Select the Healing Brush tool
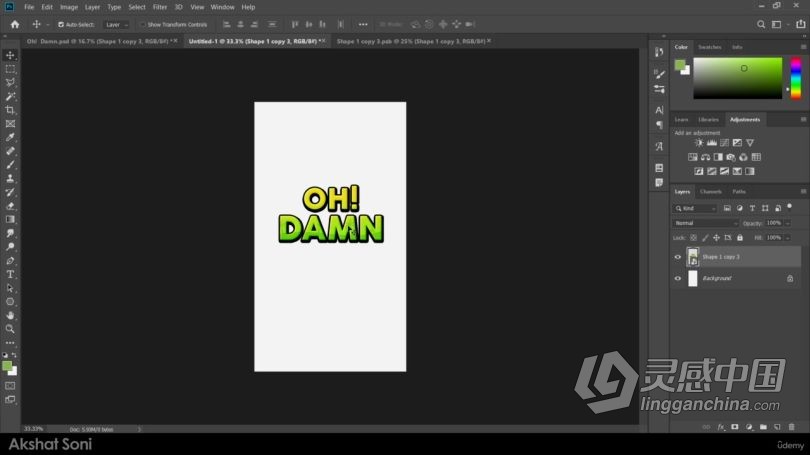The width and height of the screenshot is (810, 455). (x=10, y=151)
